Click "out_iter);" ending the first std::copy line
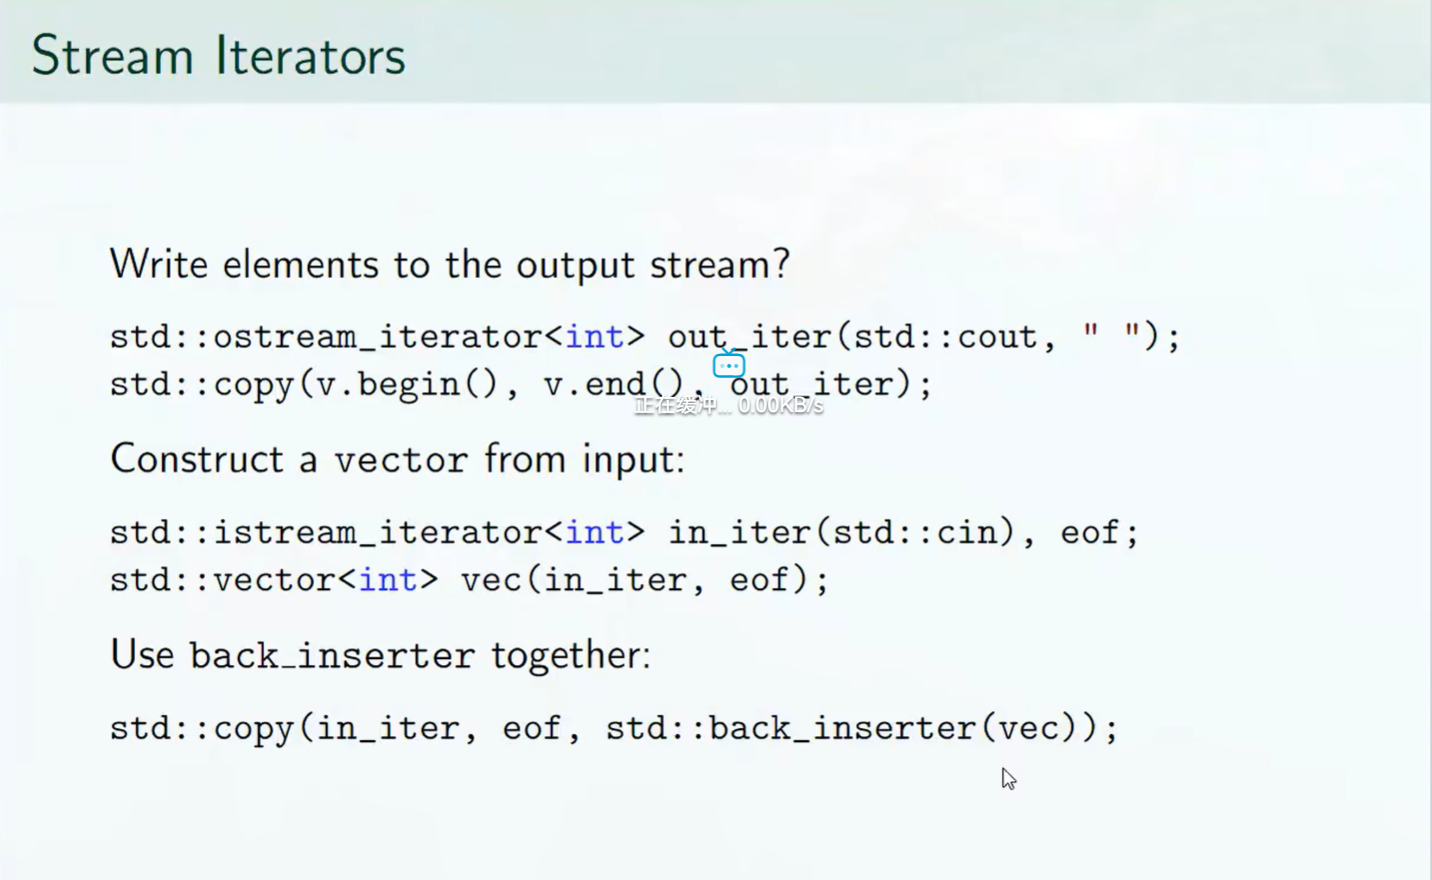This screenshot has width=1432, height=880. pyautogui.click(x=831, y=384)
